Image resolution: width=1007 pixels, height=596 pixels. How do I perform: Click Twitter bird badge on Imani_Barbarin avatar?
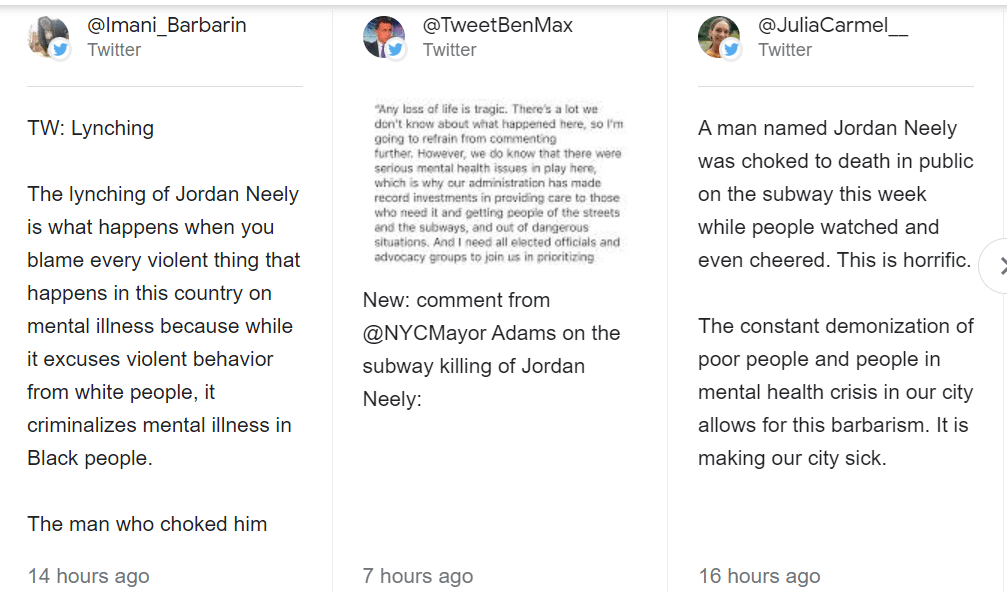[60, 50]
